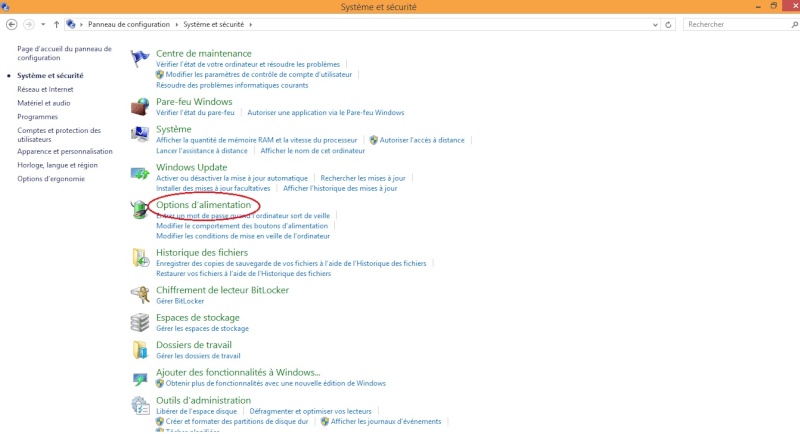
Task: Open the Windows Update heading
Action: (191, 167)
